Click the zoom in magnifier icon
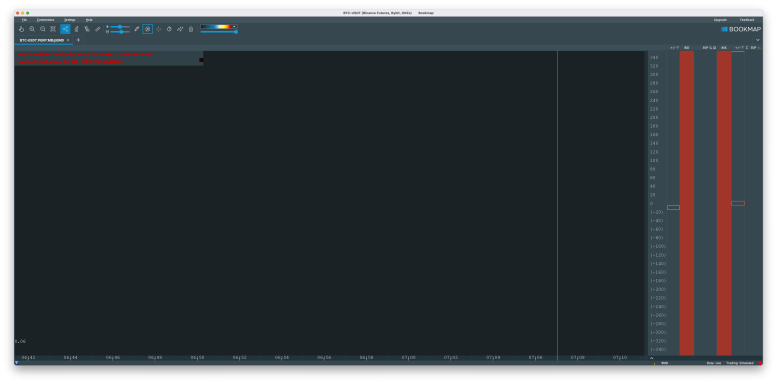Screen dimensions: 777x384 tap(32, 29)
